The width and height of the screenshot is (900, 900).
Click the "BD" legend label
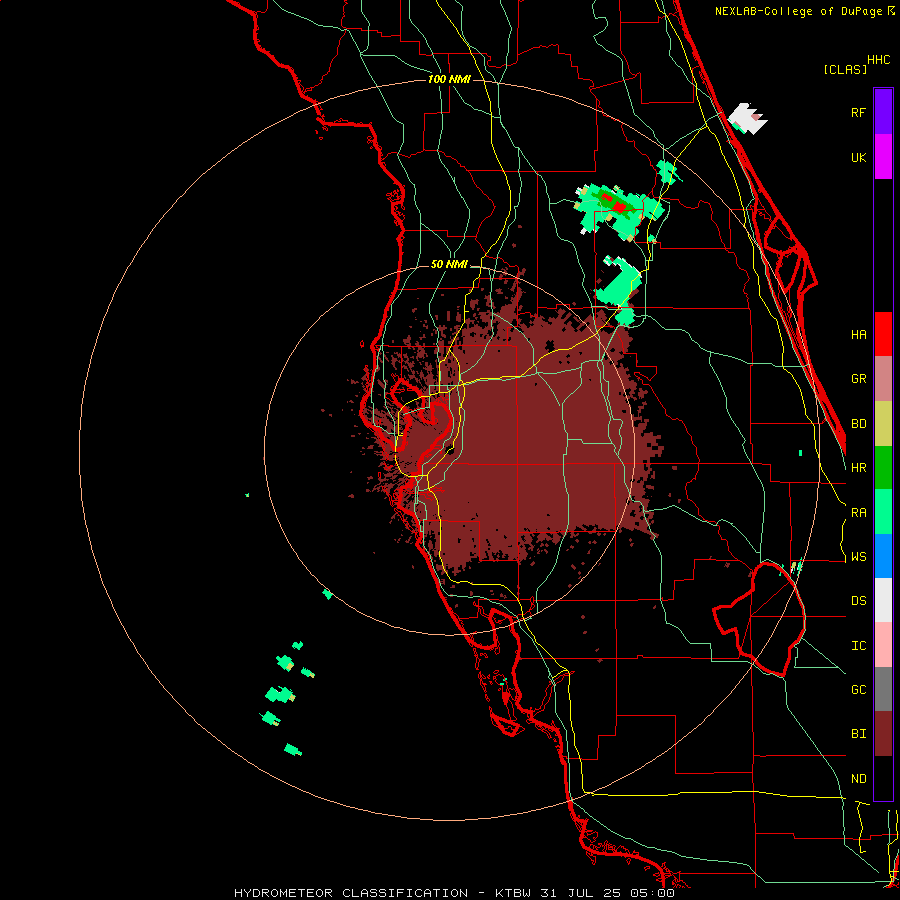pos(859,424)
